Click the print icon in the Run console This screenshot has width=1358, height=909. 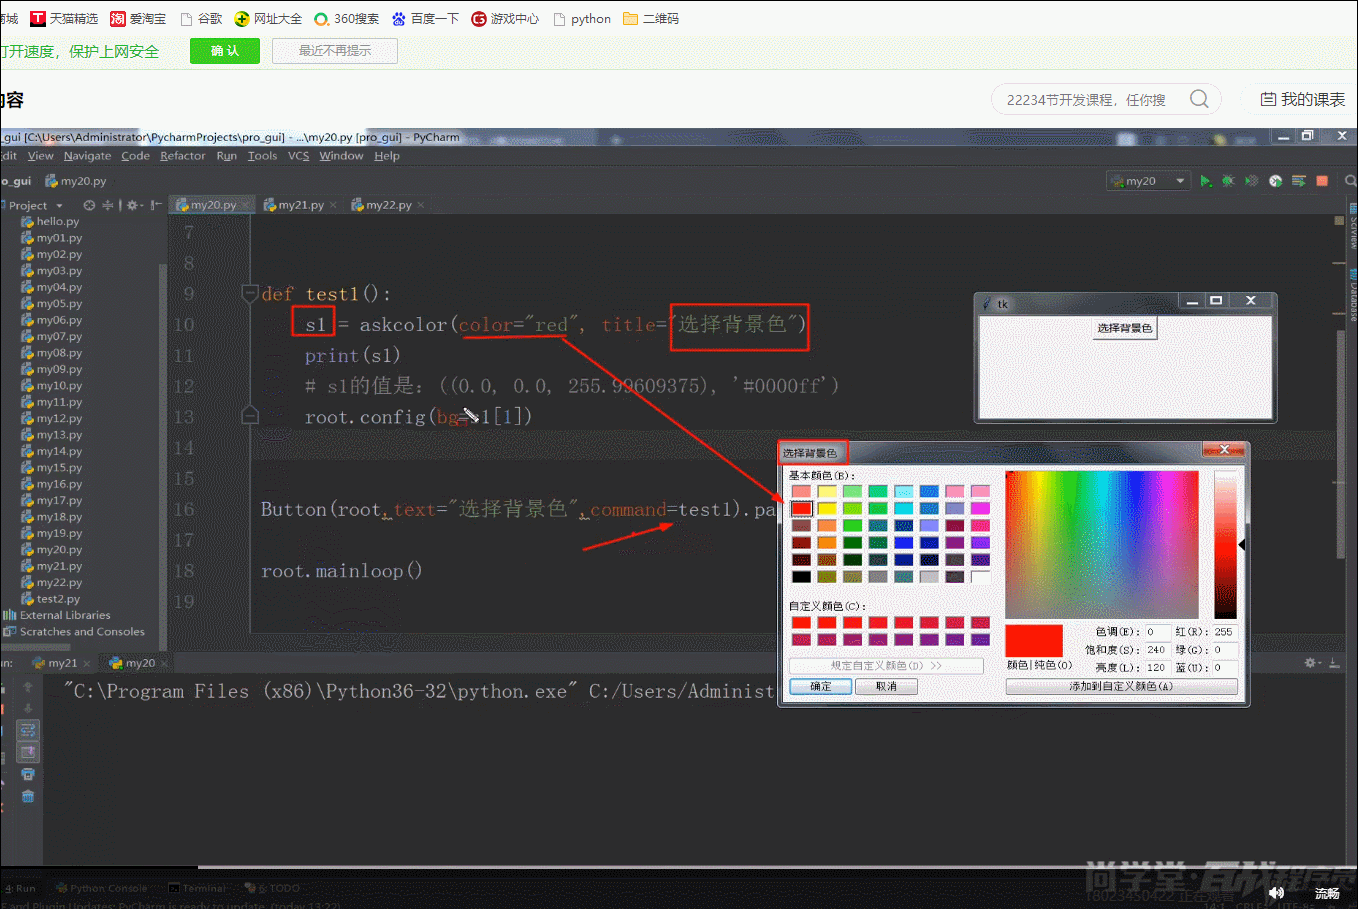(28, 774)
